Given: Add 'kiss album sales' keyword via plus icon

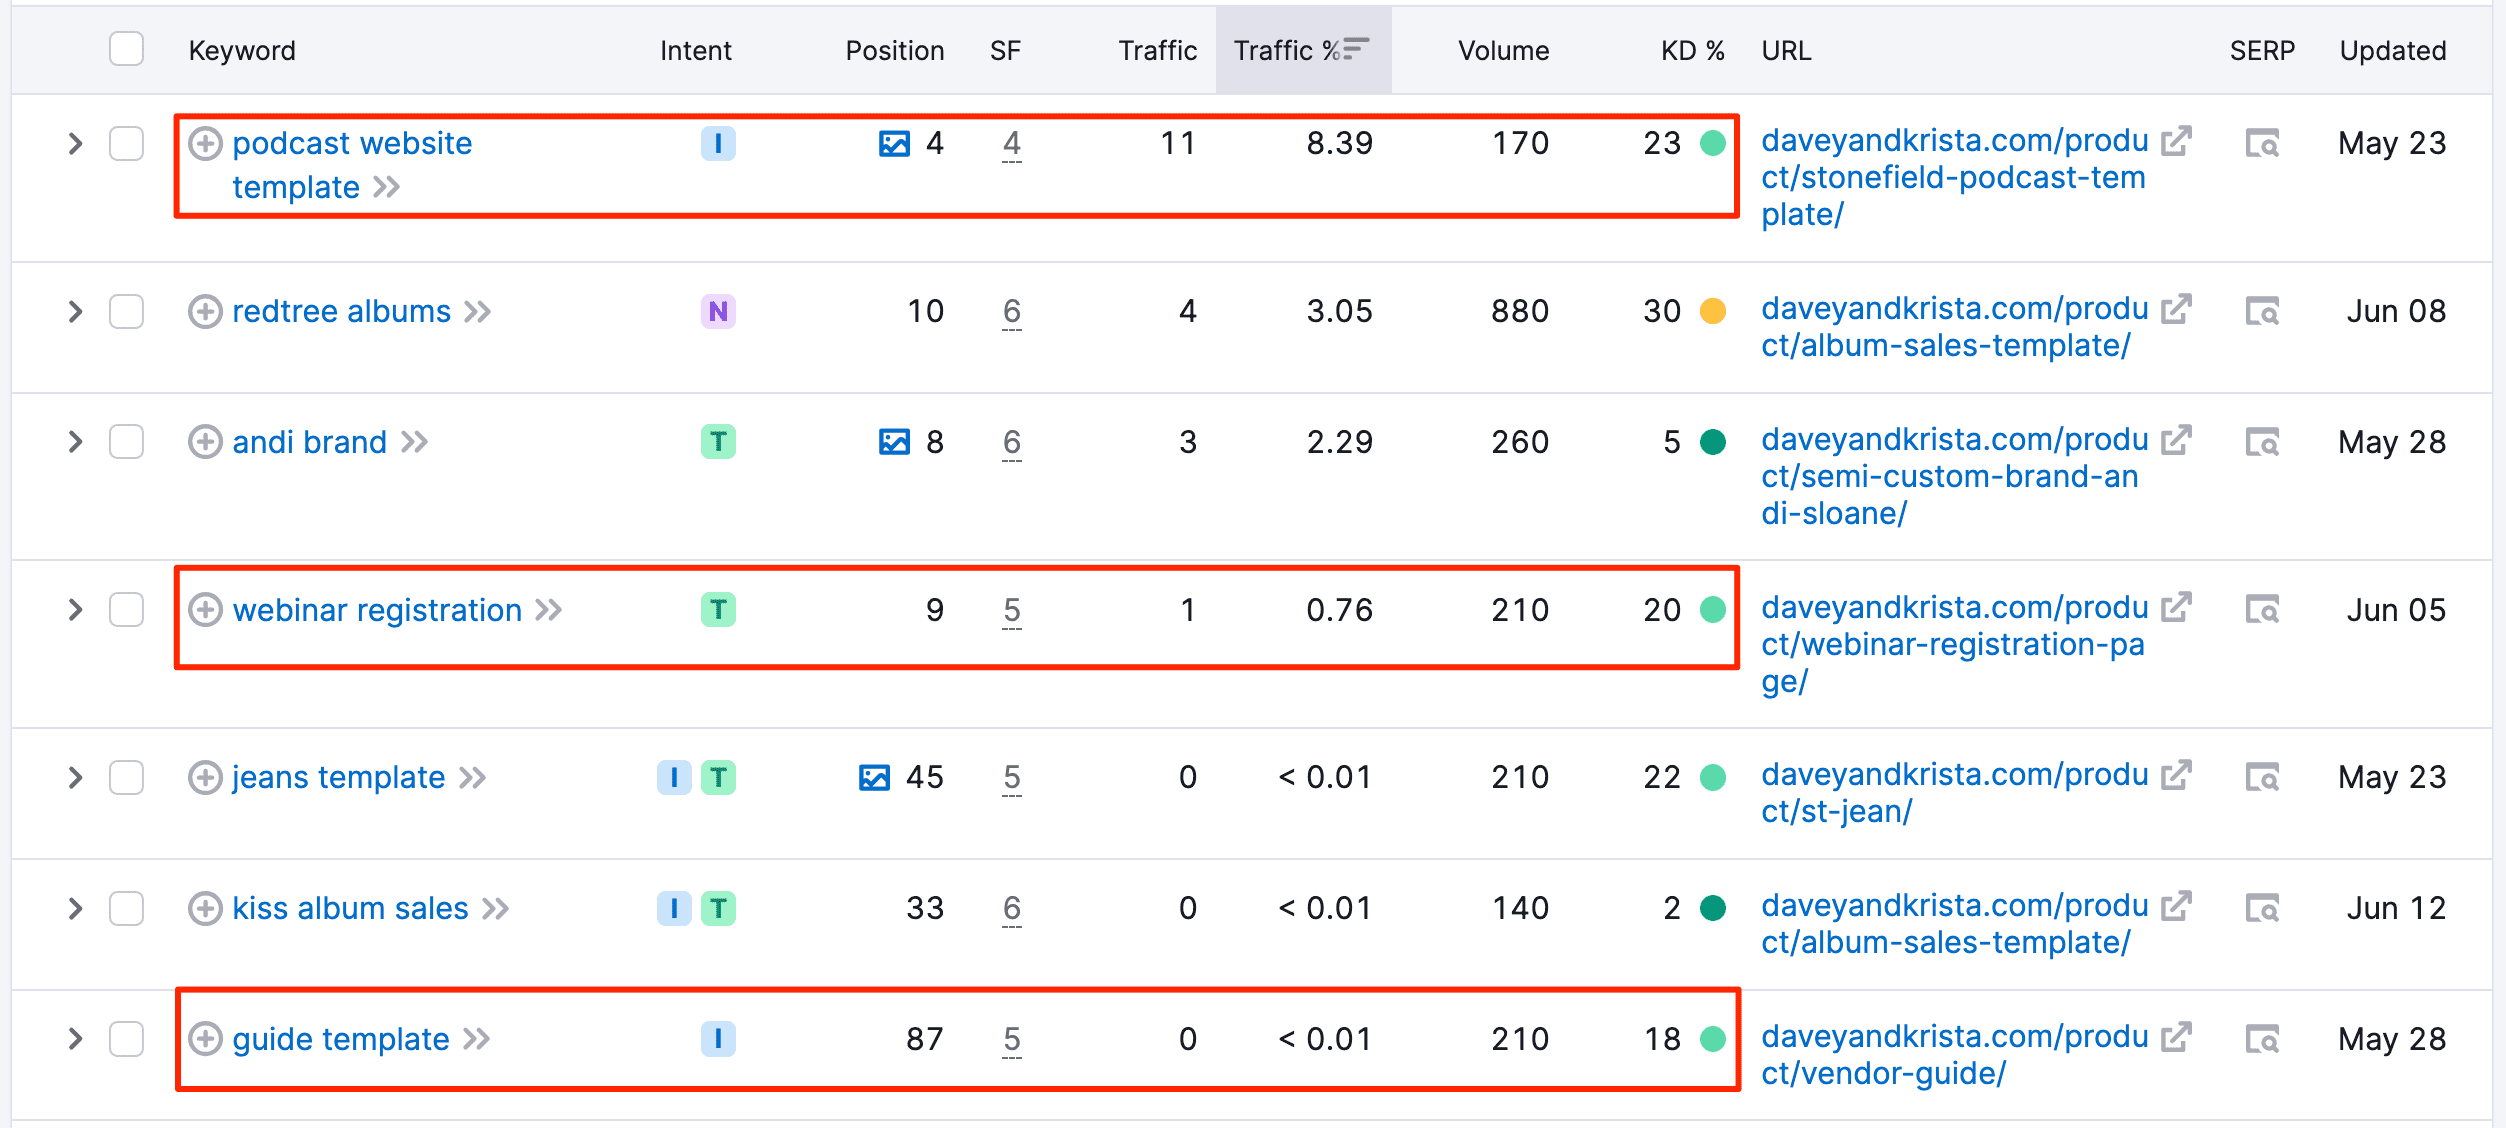Looking at the screenshot, I should click(x=205, y=909).
